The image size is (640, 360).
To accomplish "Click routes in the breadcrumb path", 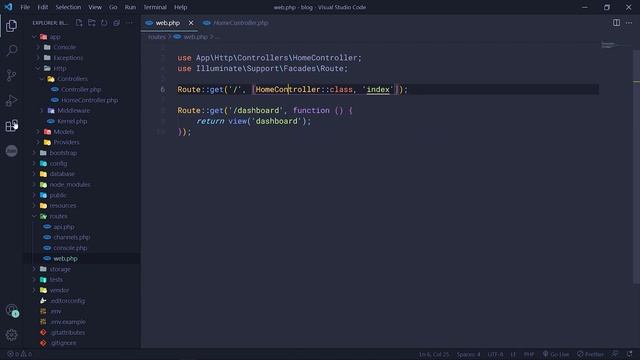I will (157, 37).
